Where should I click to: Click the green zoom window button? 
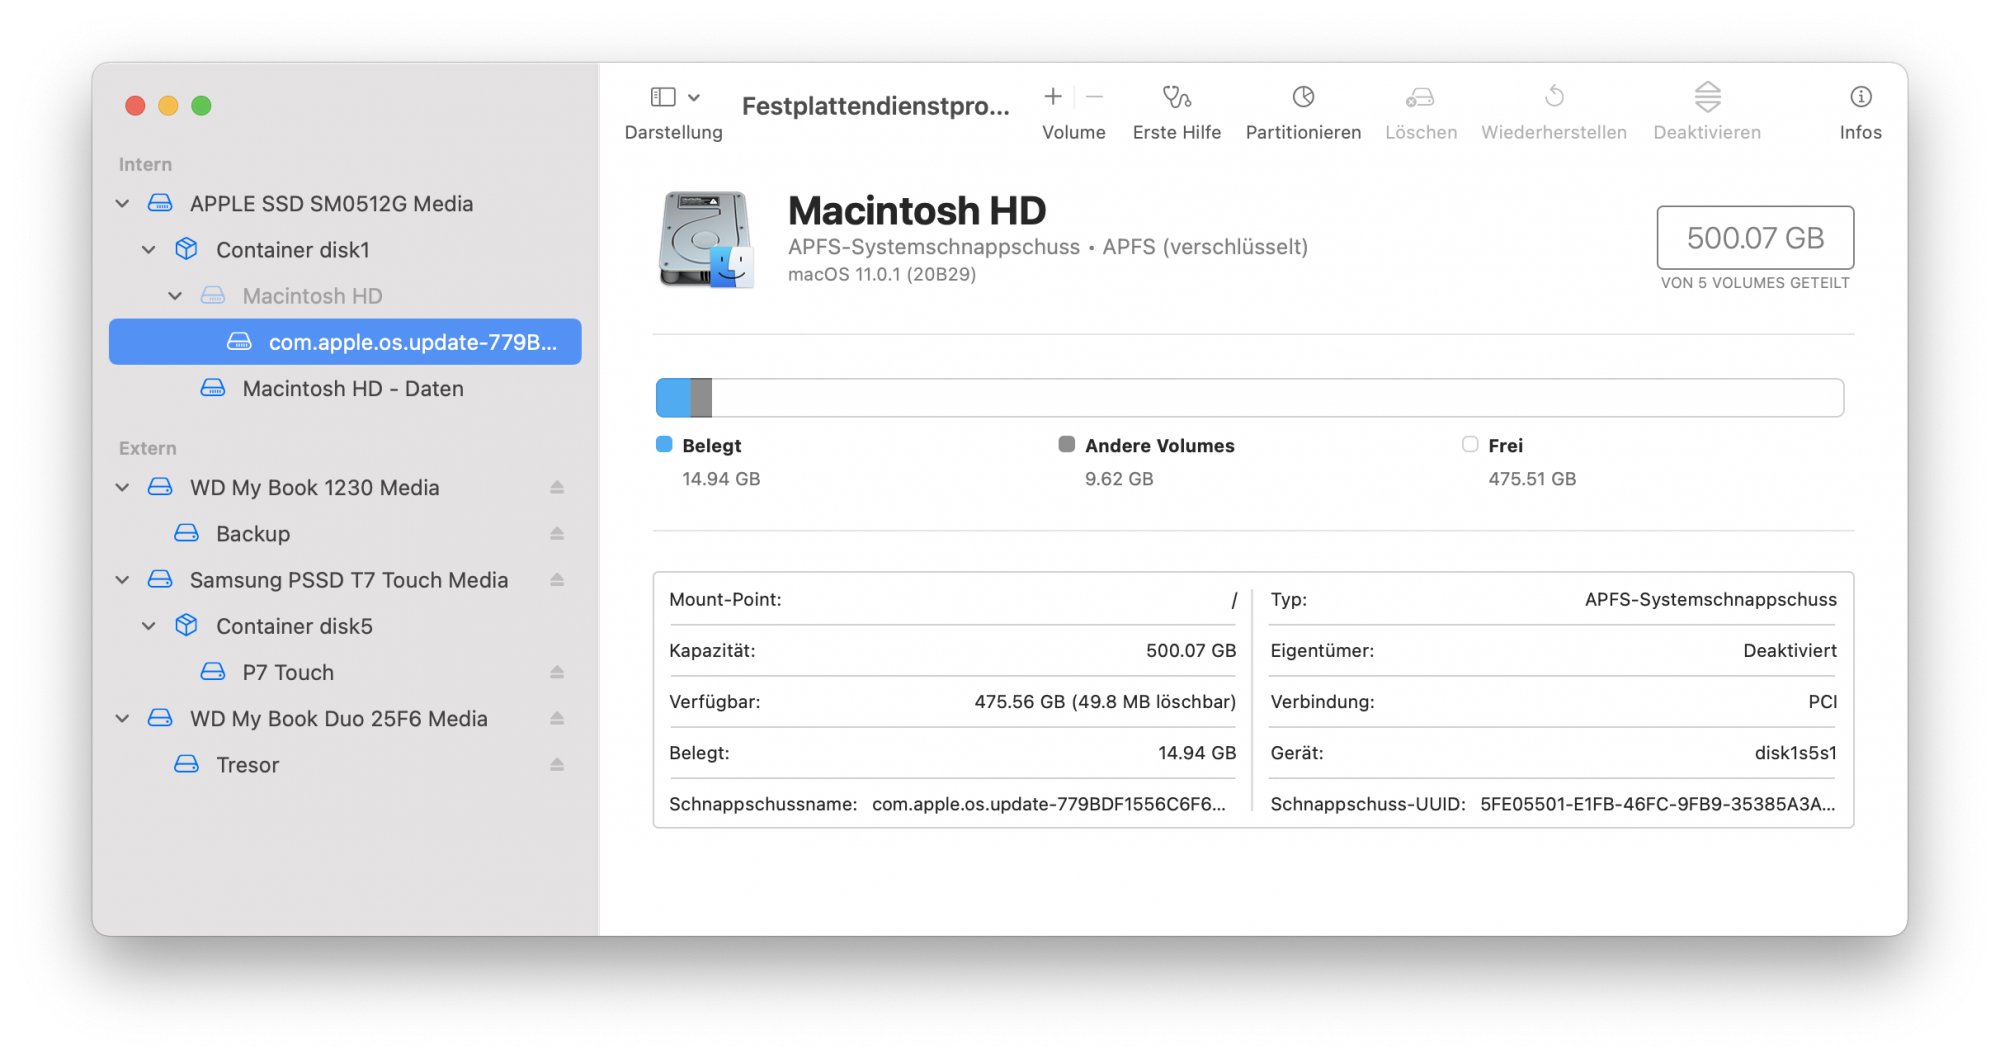click(202, 106)
